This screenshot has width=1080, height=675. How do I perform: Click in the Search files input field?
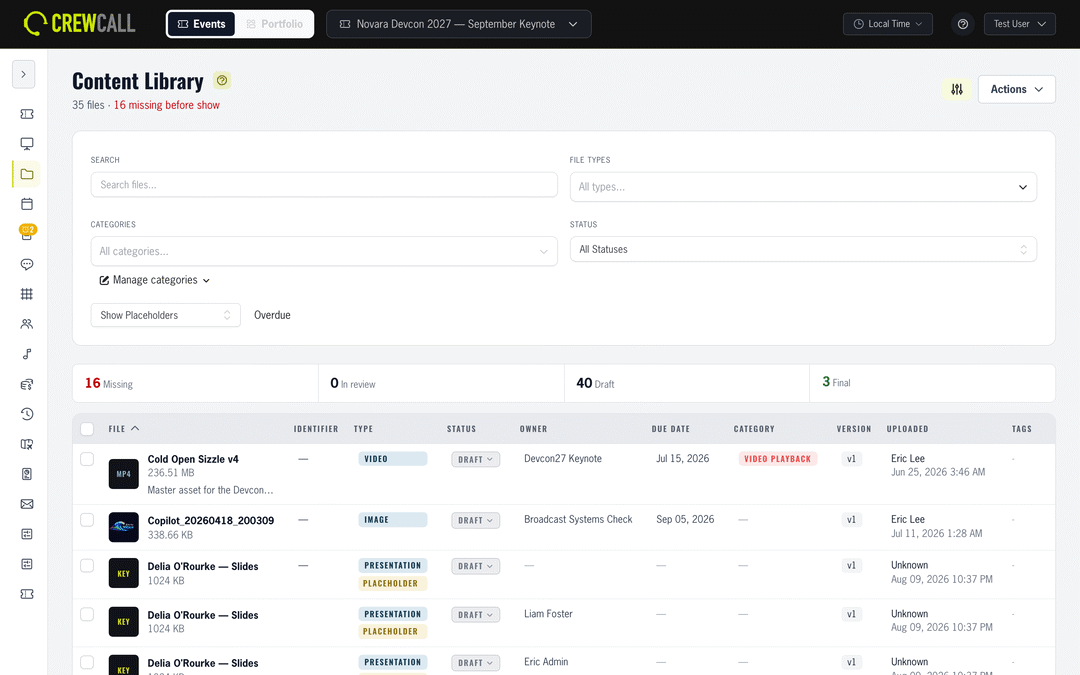tap(324, 185)
